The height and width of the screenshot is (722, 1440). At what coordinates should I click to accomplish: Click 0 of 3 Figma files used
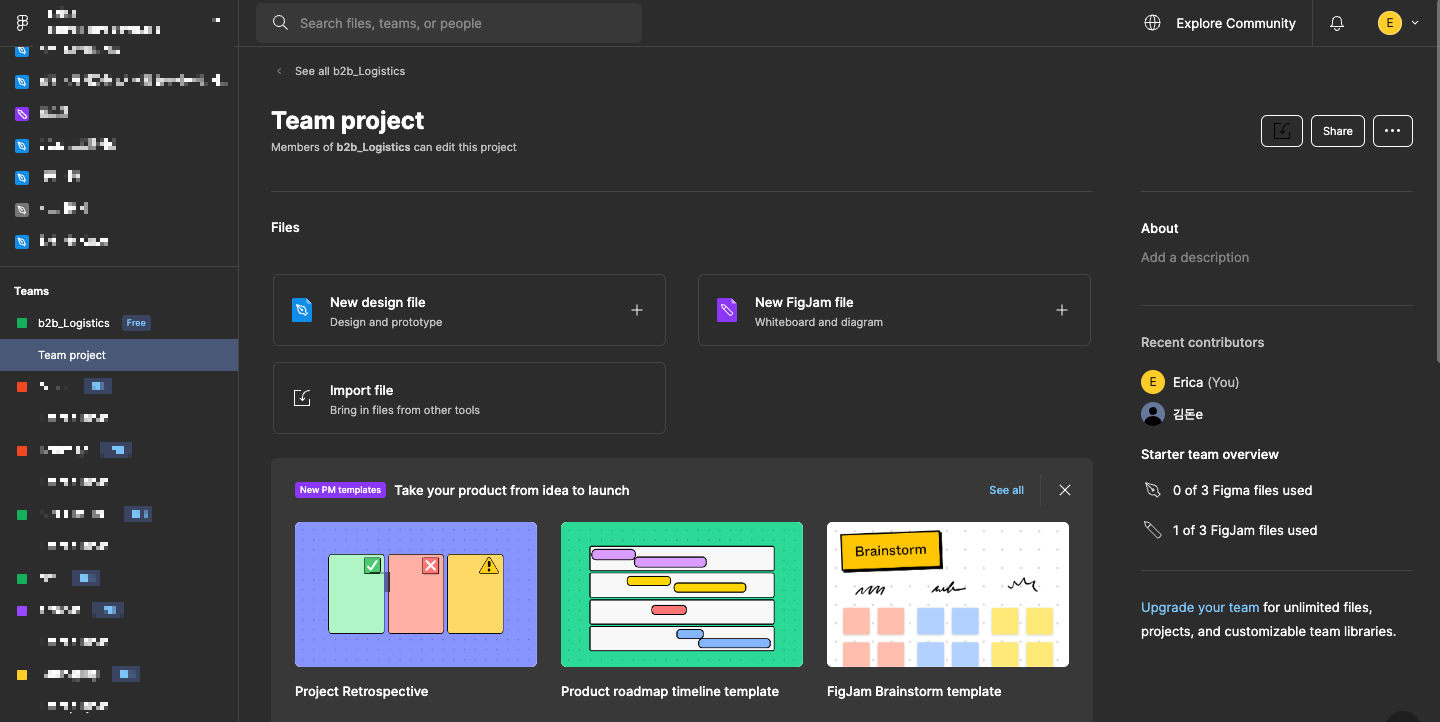click(1242, 490)
